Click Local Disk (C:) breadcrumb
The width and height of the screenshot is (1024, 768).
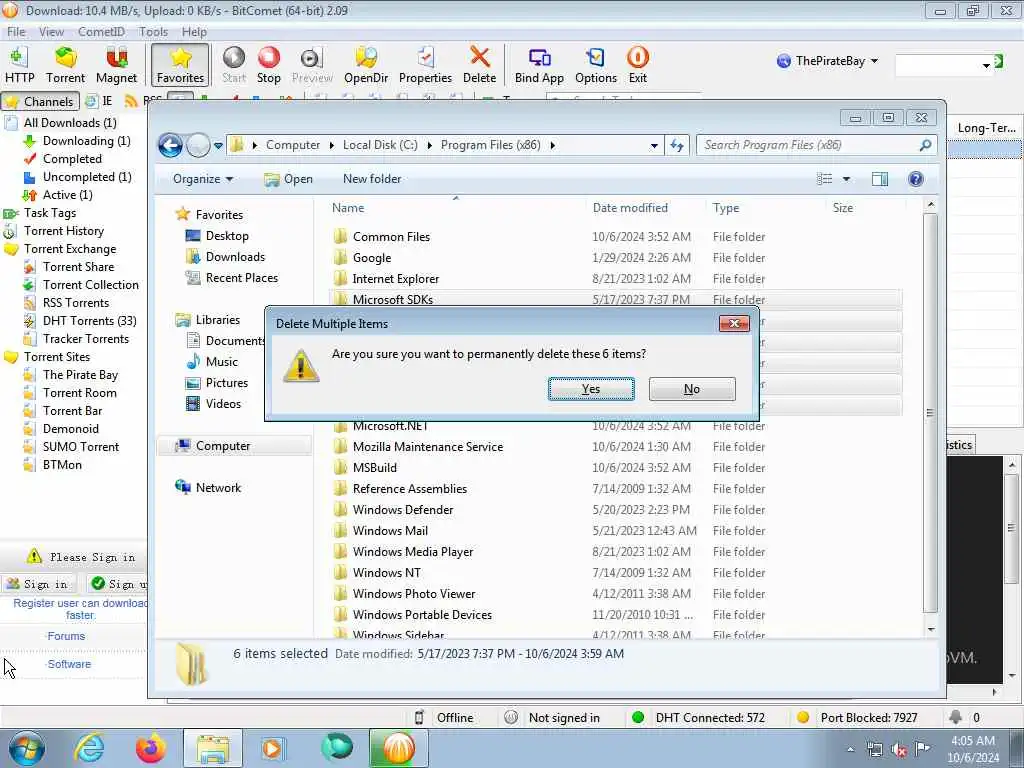380,145
